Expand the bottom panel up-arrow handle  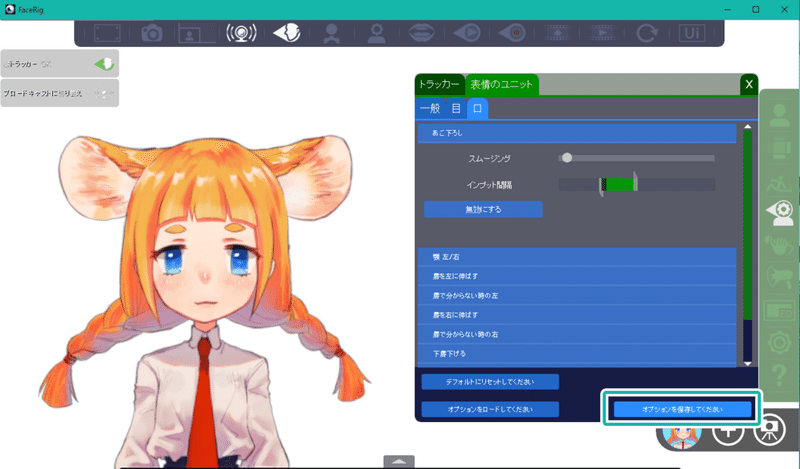click(x=399, y=461)
